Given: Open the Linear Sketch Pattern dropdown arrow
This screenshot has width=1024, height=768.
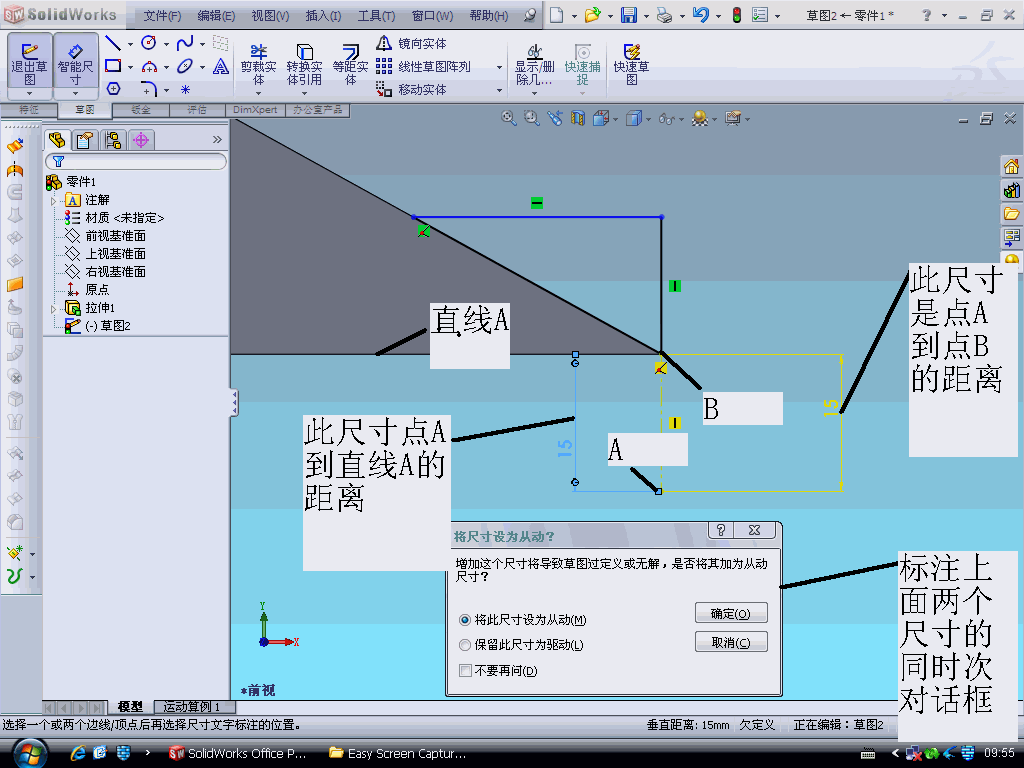Looking at the screenshot, I should 500,67.
